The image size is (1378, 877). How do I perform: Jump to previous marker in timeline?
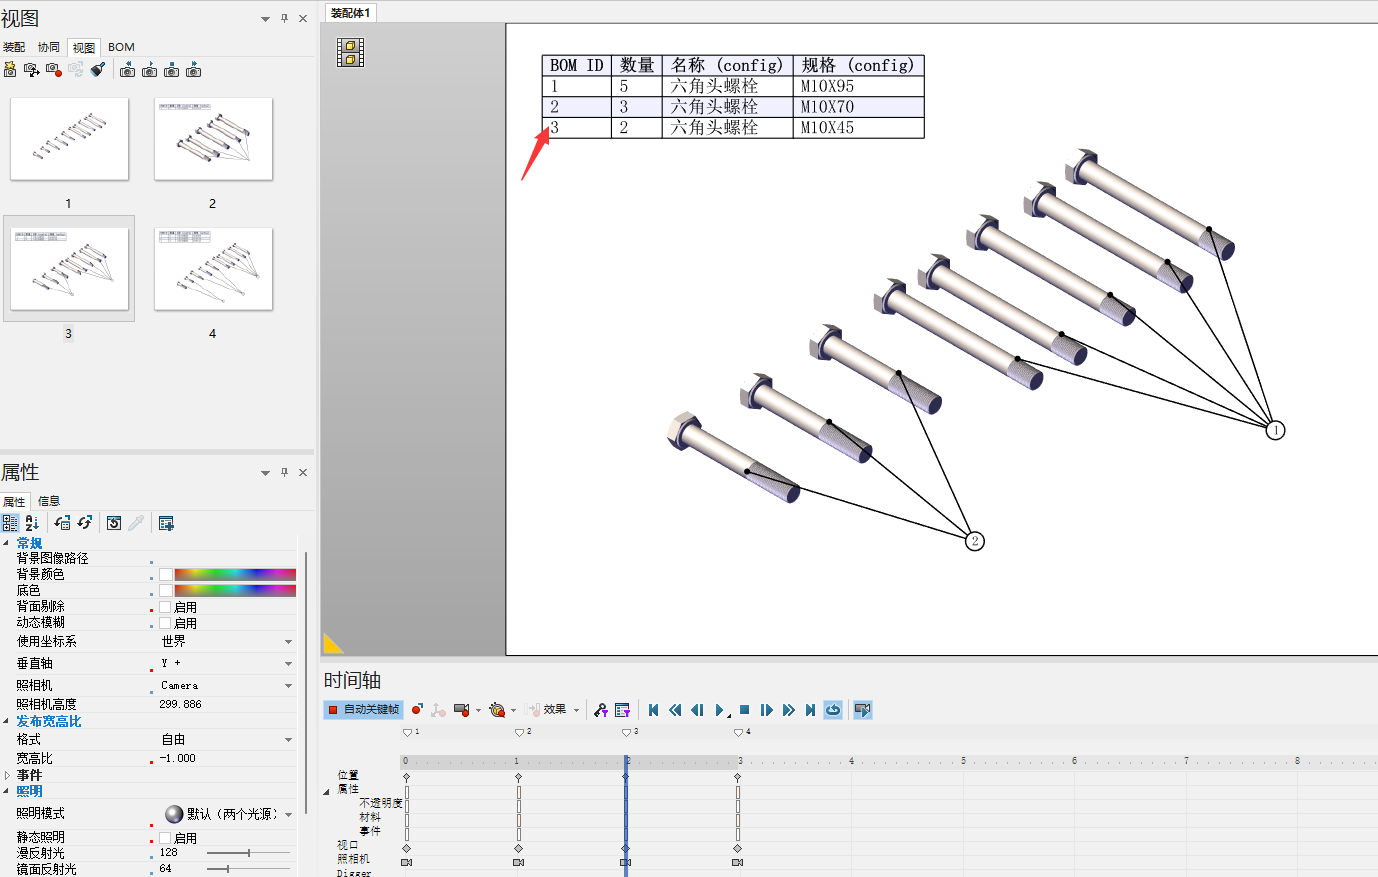pyautogui.click(x=675, y=710)
